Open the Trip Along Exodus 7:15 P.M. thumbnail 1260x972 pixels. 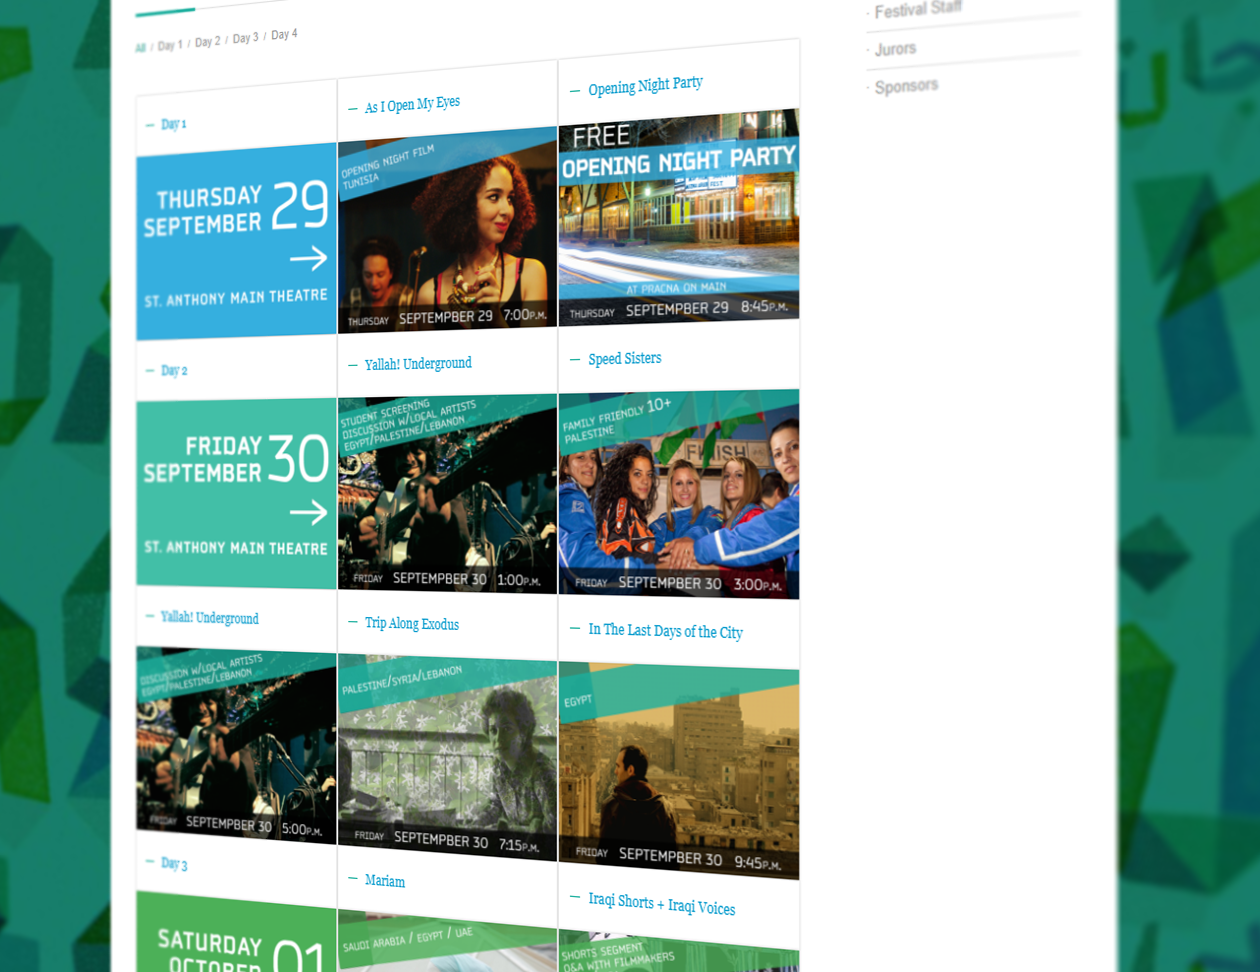[x=447, y=758]
